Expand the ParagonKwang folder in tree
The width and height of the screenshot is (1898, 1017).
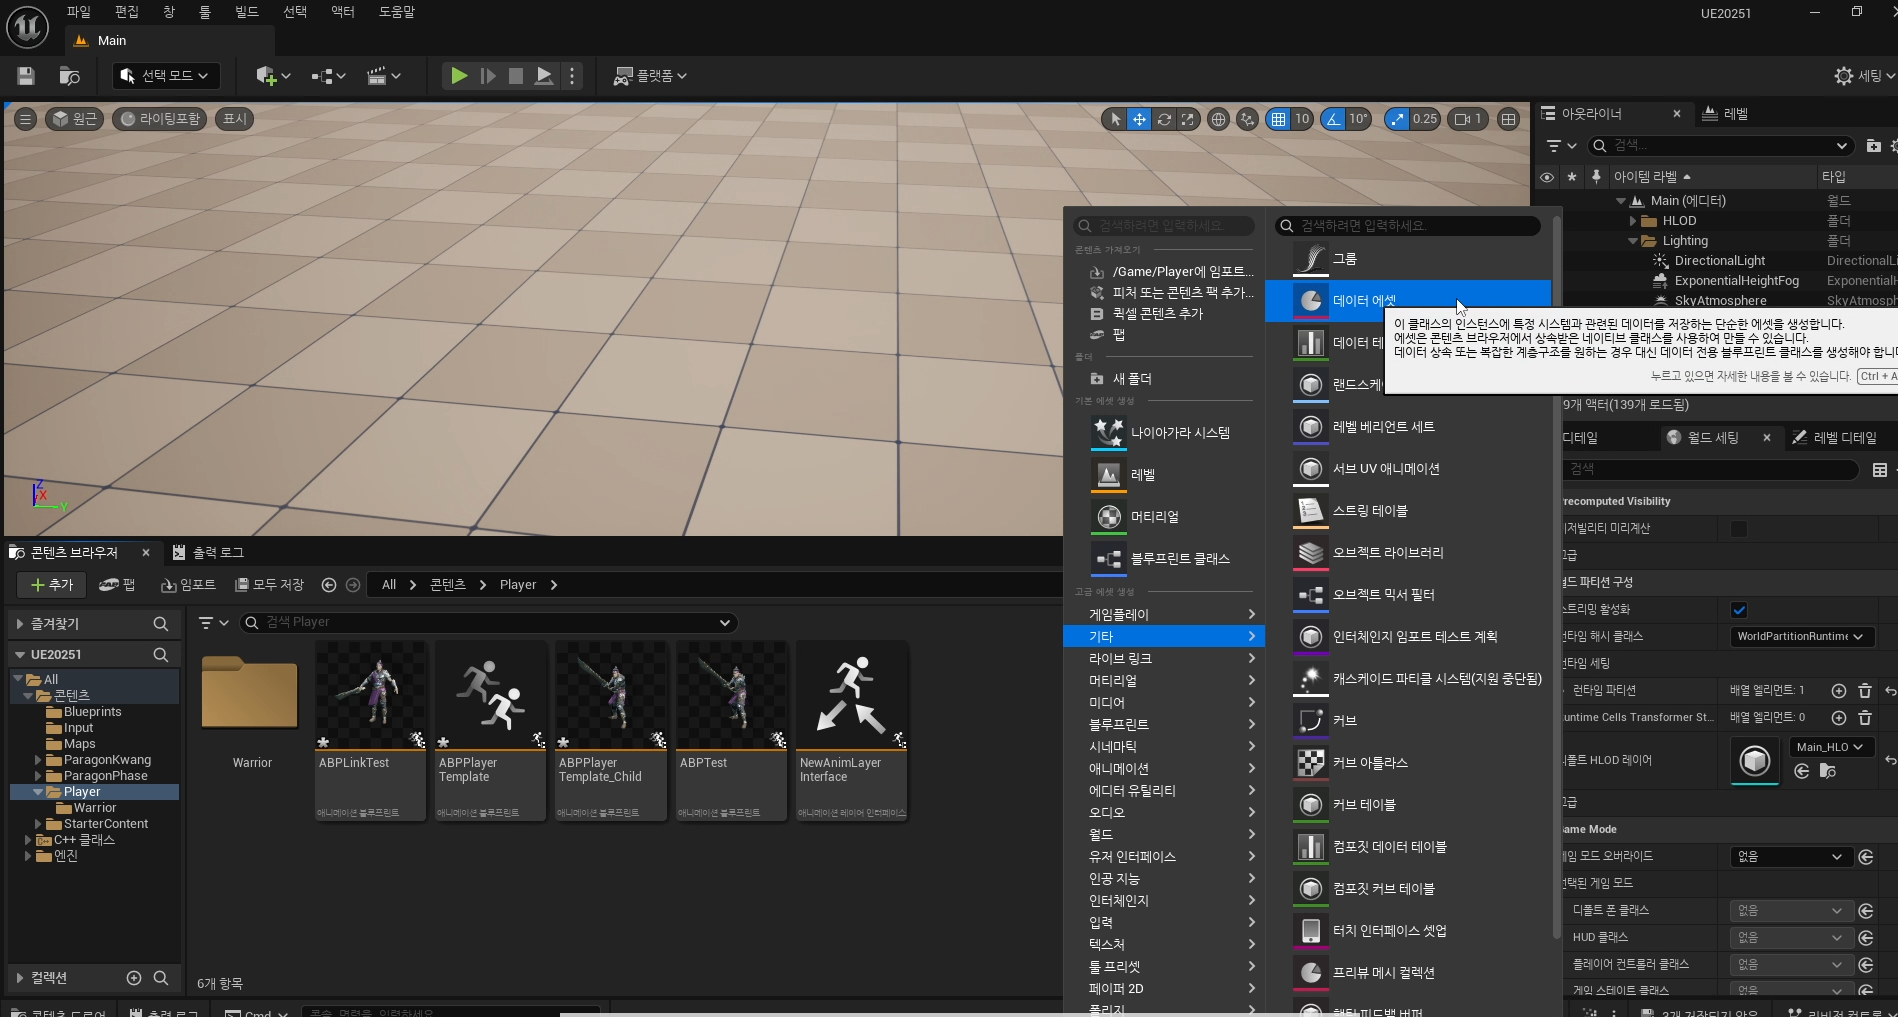coord(38,760)
